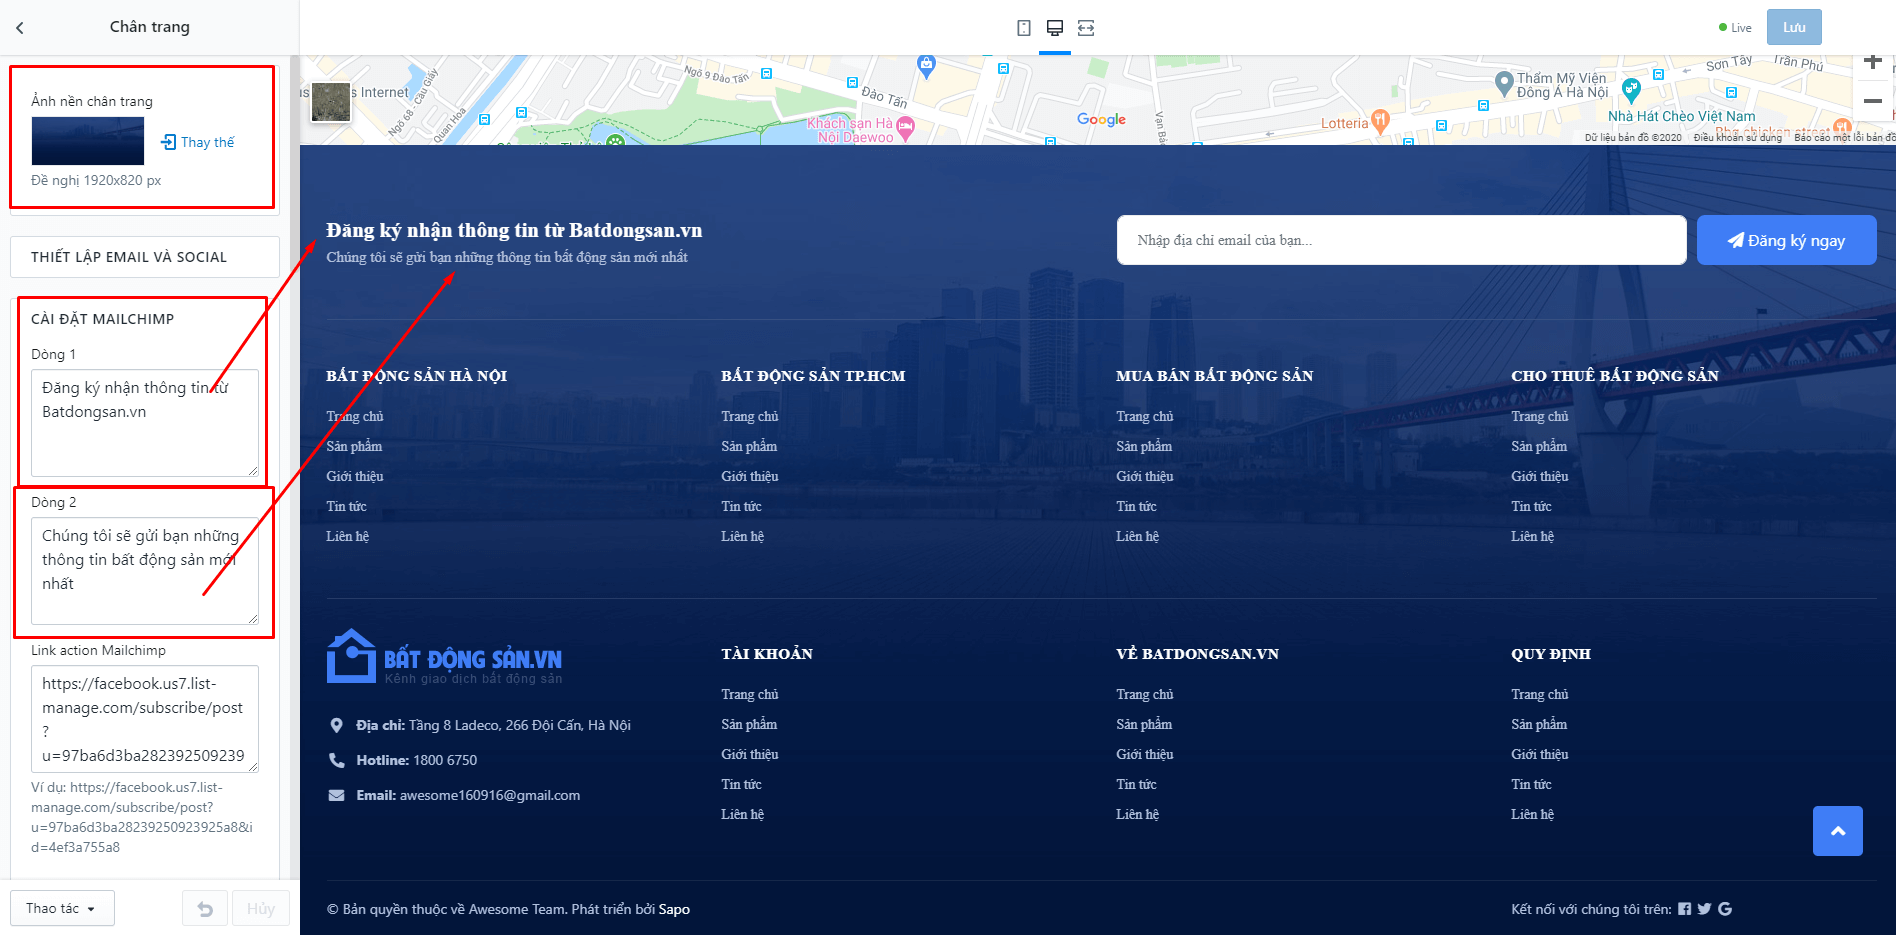Click the phone icon beside Hotline
The height and width of the screenshot is (935, 1896).
[x=337, y=760]
